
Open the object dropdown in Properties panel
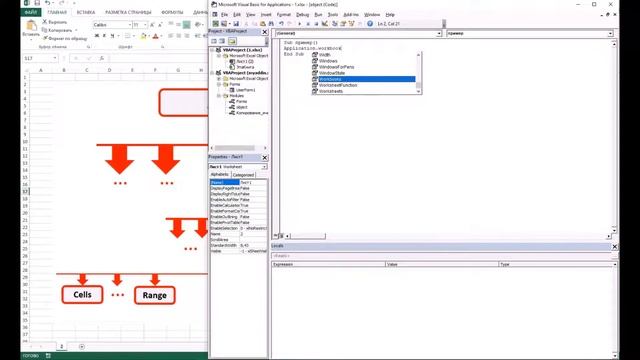(x=264, y=167)
